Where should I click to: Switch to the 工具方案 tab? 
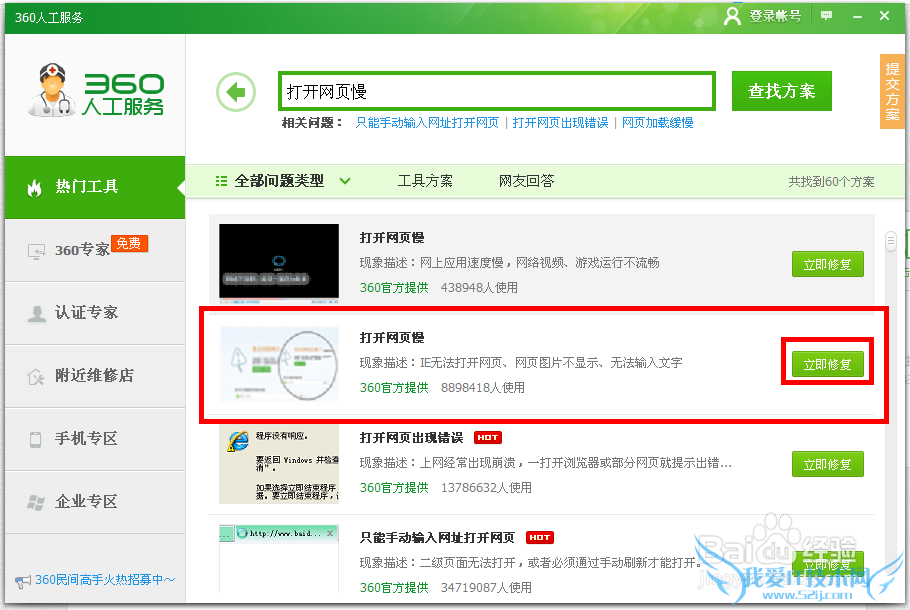tap(425, 181)
